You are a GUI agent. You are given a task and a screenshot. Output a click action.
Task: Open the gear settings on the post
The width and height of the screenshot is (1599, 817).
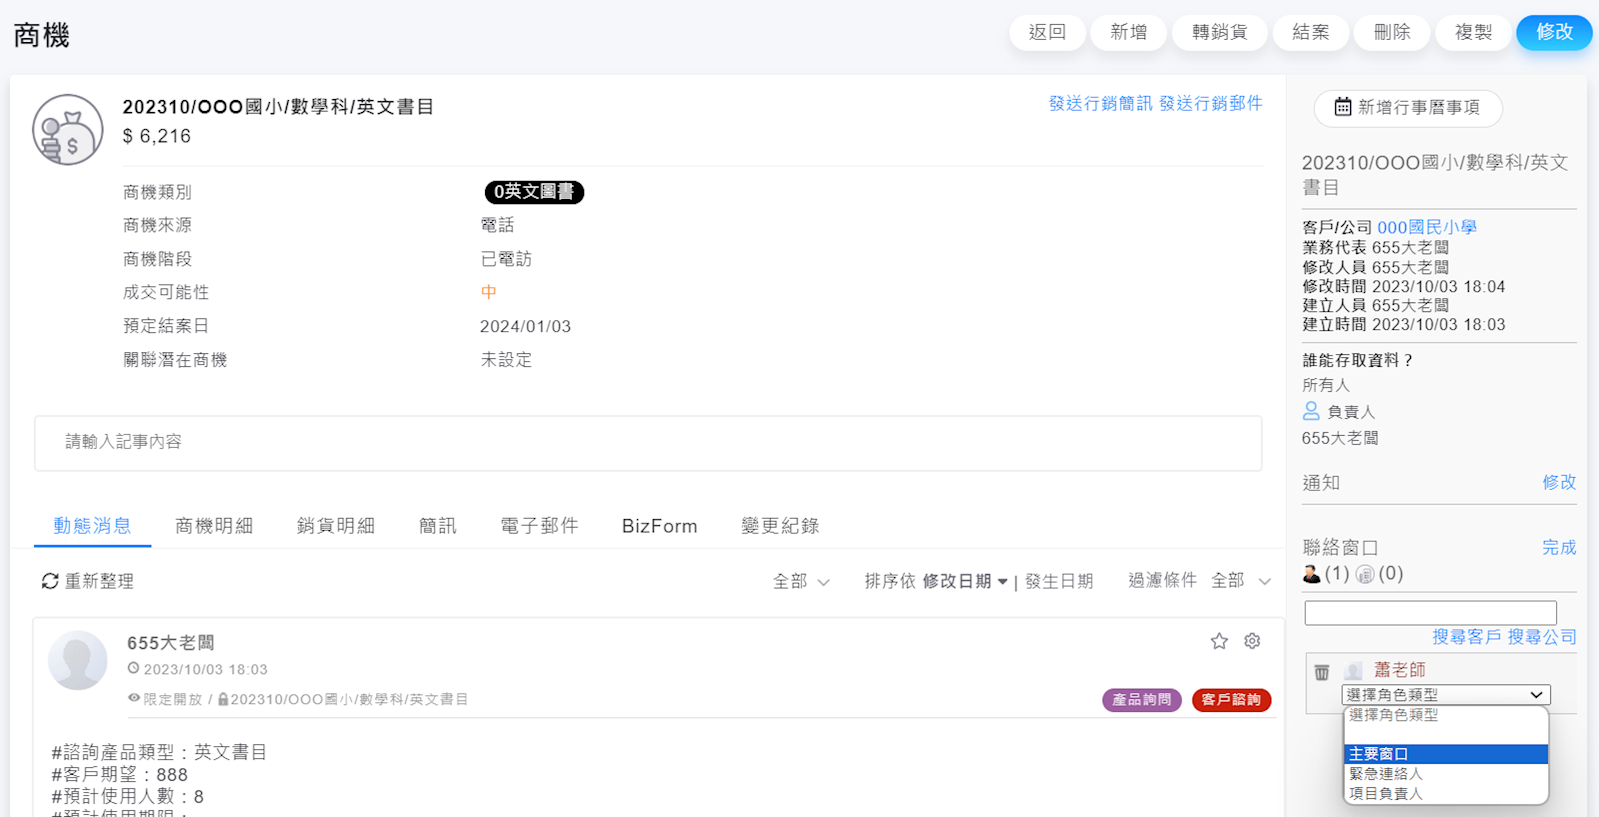point(1252,641)
